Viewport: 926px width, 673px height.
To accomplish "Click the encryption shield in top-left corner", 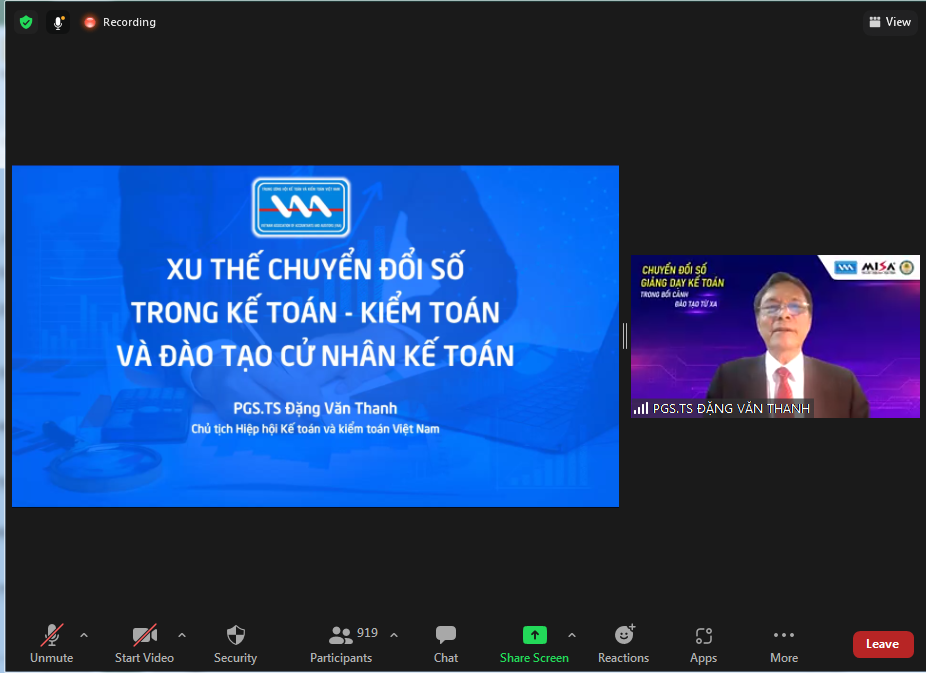I will [x=26, y=21].
